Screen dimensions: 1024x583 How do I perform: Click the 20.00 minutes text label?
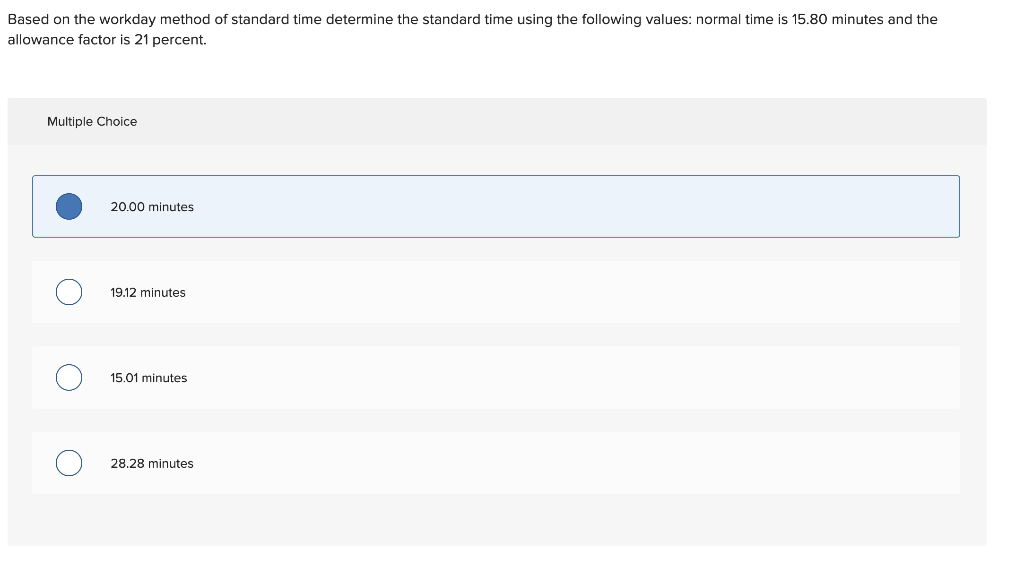[152, 207]
